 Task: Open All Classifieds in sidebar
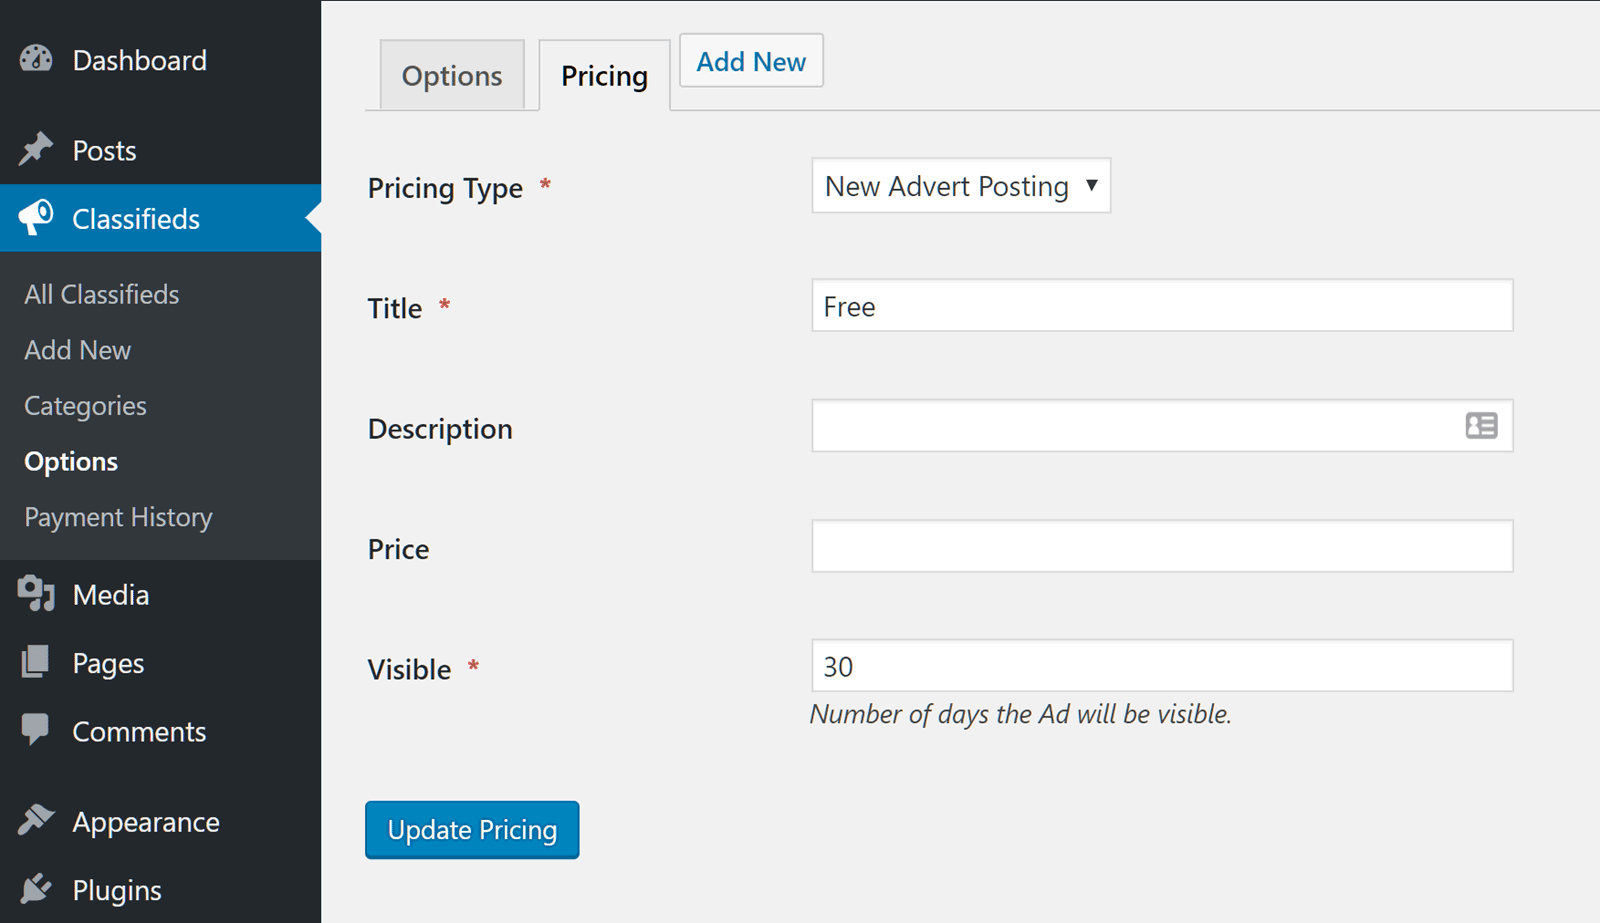point(102,294)
